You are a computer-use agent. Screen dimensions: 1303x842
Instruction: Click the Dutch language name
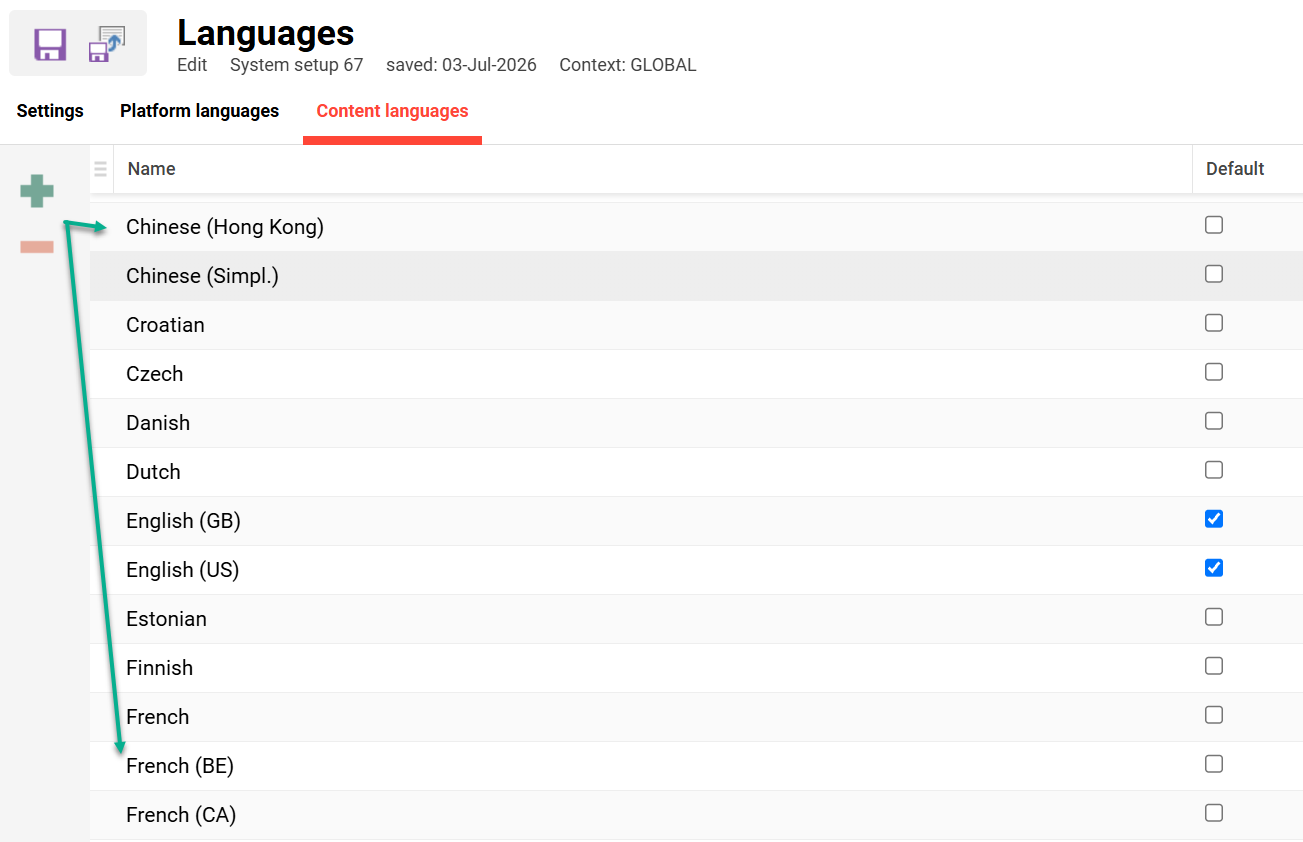click(x=153, y=472)
